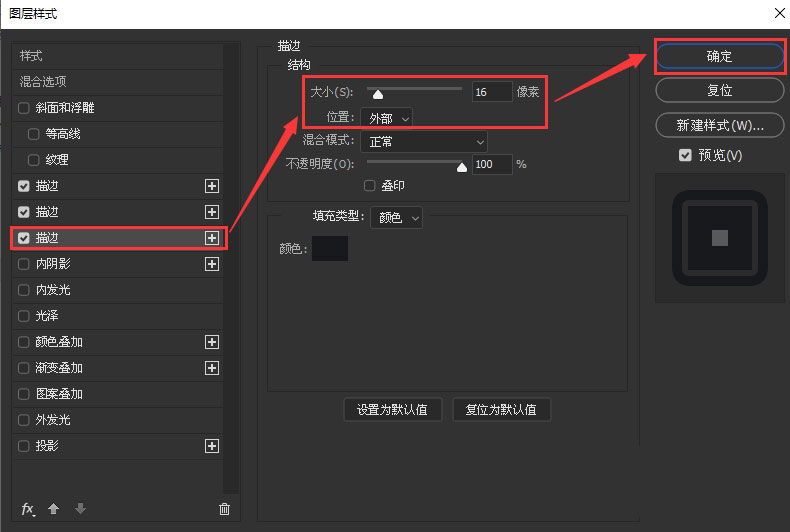Enable the 光泽 checkbox
This screenshot has height=532, width=790.
point(24,316)
